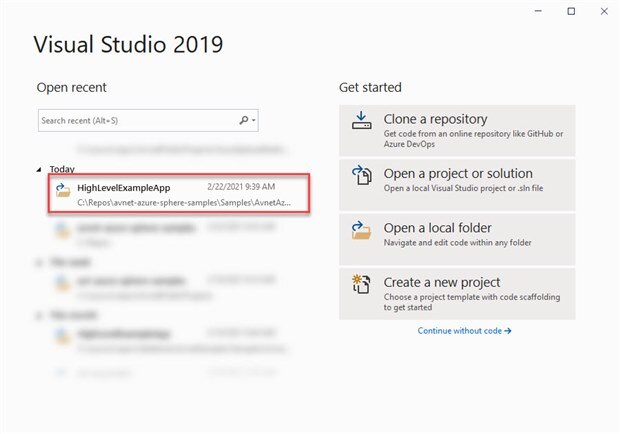Click the magnifier icon in search box
This screenshot has height=434, width=620.
pyautogui.click(x=244, y=121)
